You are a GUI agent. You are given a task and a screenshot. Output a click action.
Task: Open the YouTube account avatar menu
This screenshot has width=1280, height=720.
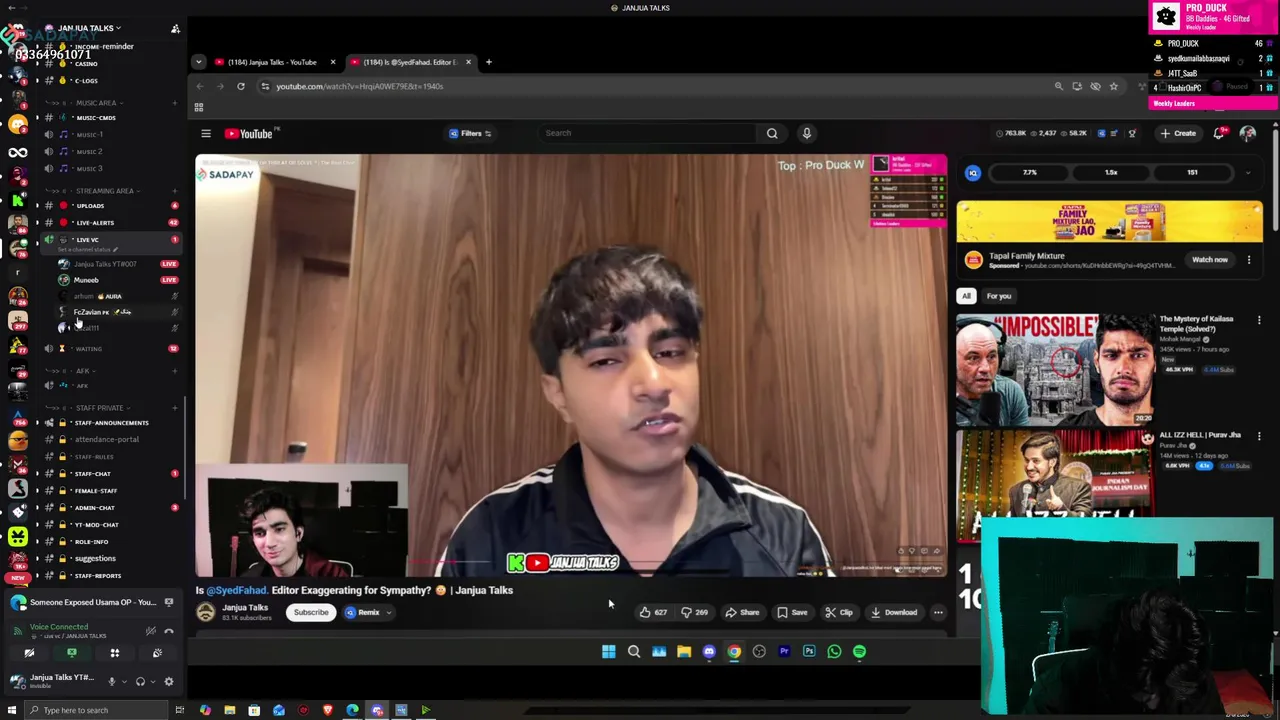coord(1248,133)
